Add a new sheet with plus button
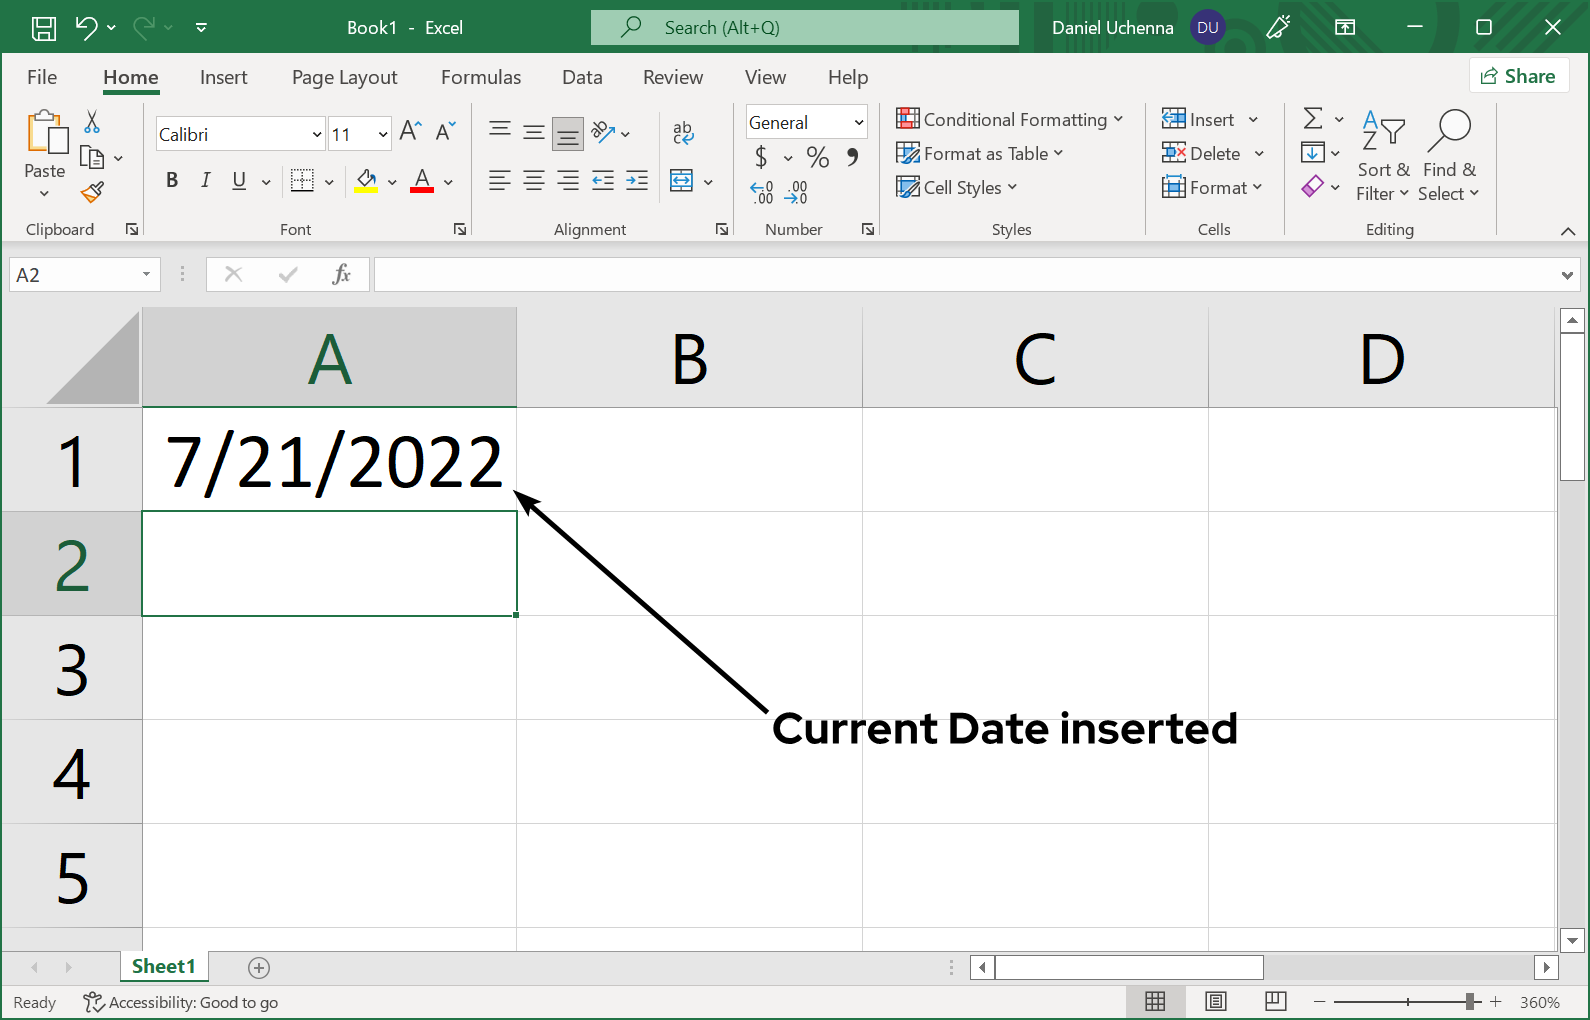 coord(259,967)
